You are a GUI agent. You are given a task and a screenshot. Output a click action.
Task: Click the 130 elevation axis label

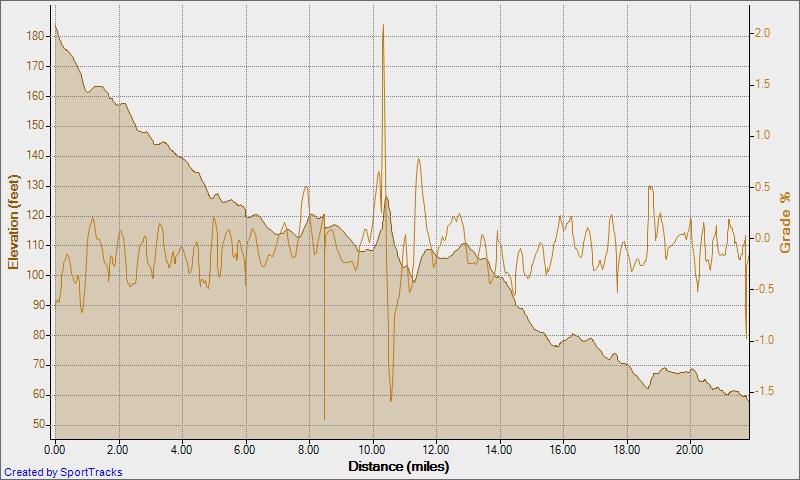click(x=36, y=186)
